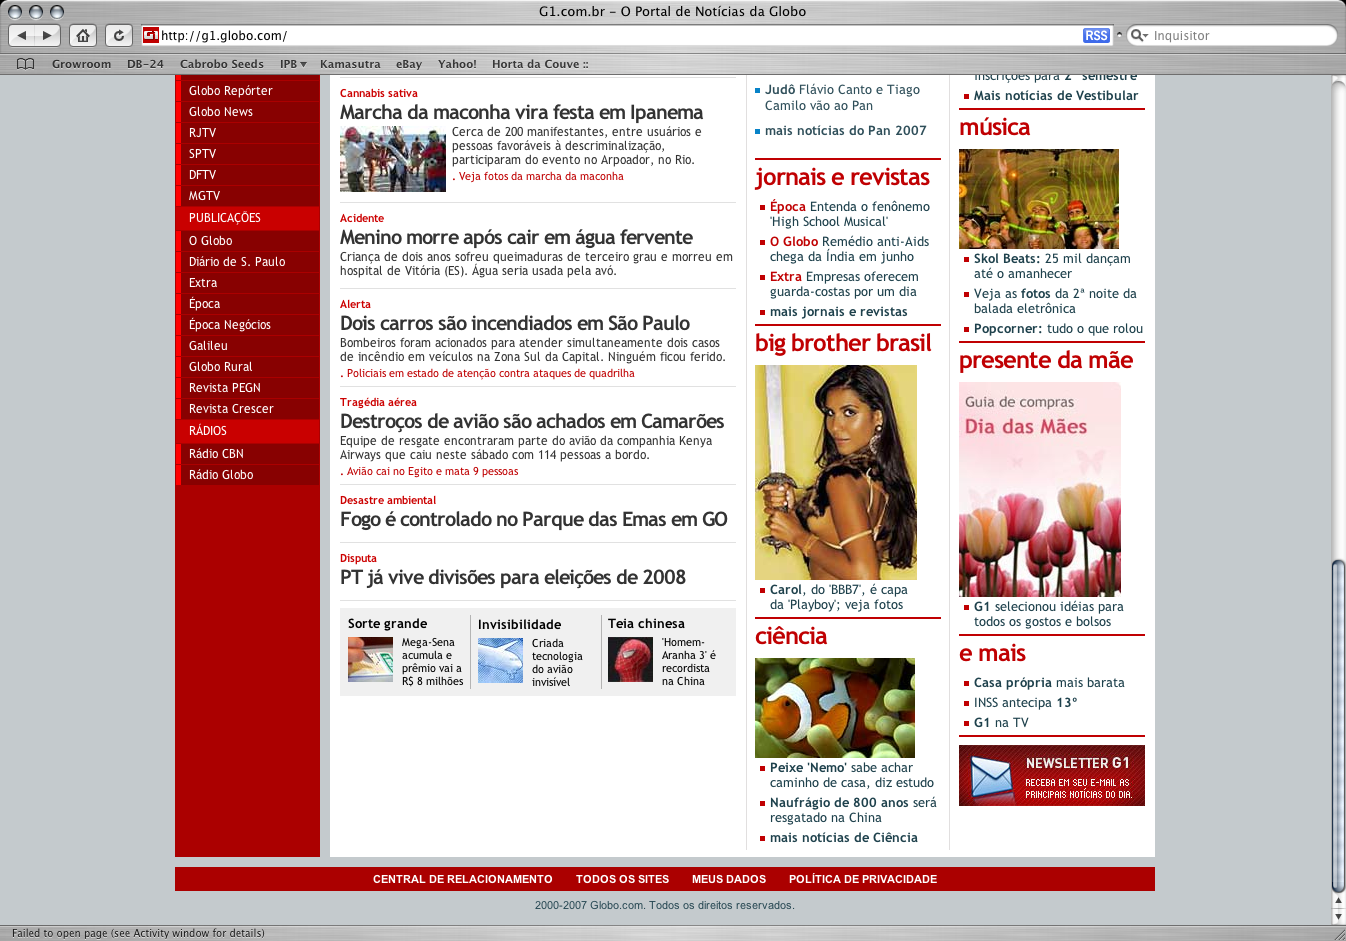Open Avião cai no Egito e mata 9 pessoas
1346x941 pixels.
pos(432,471)
